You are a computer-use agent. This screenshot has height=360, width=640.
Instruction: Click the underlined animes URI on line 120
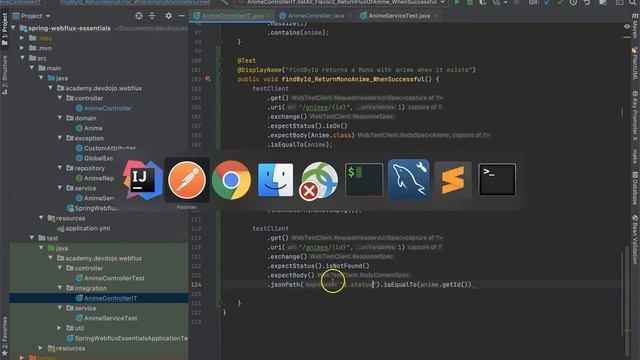[317, 247]
